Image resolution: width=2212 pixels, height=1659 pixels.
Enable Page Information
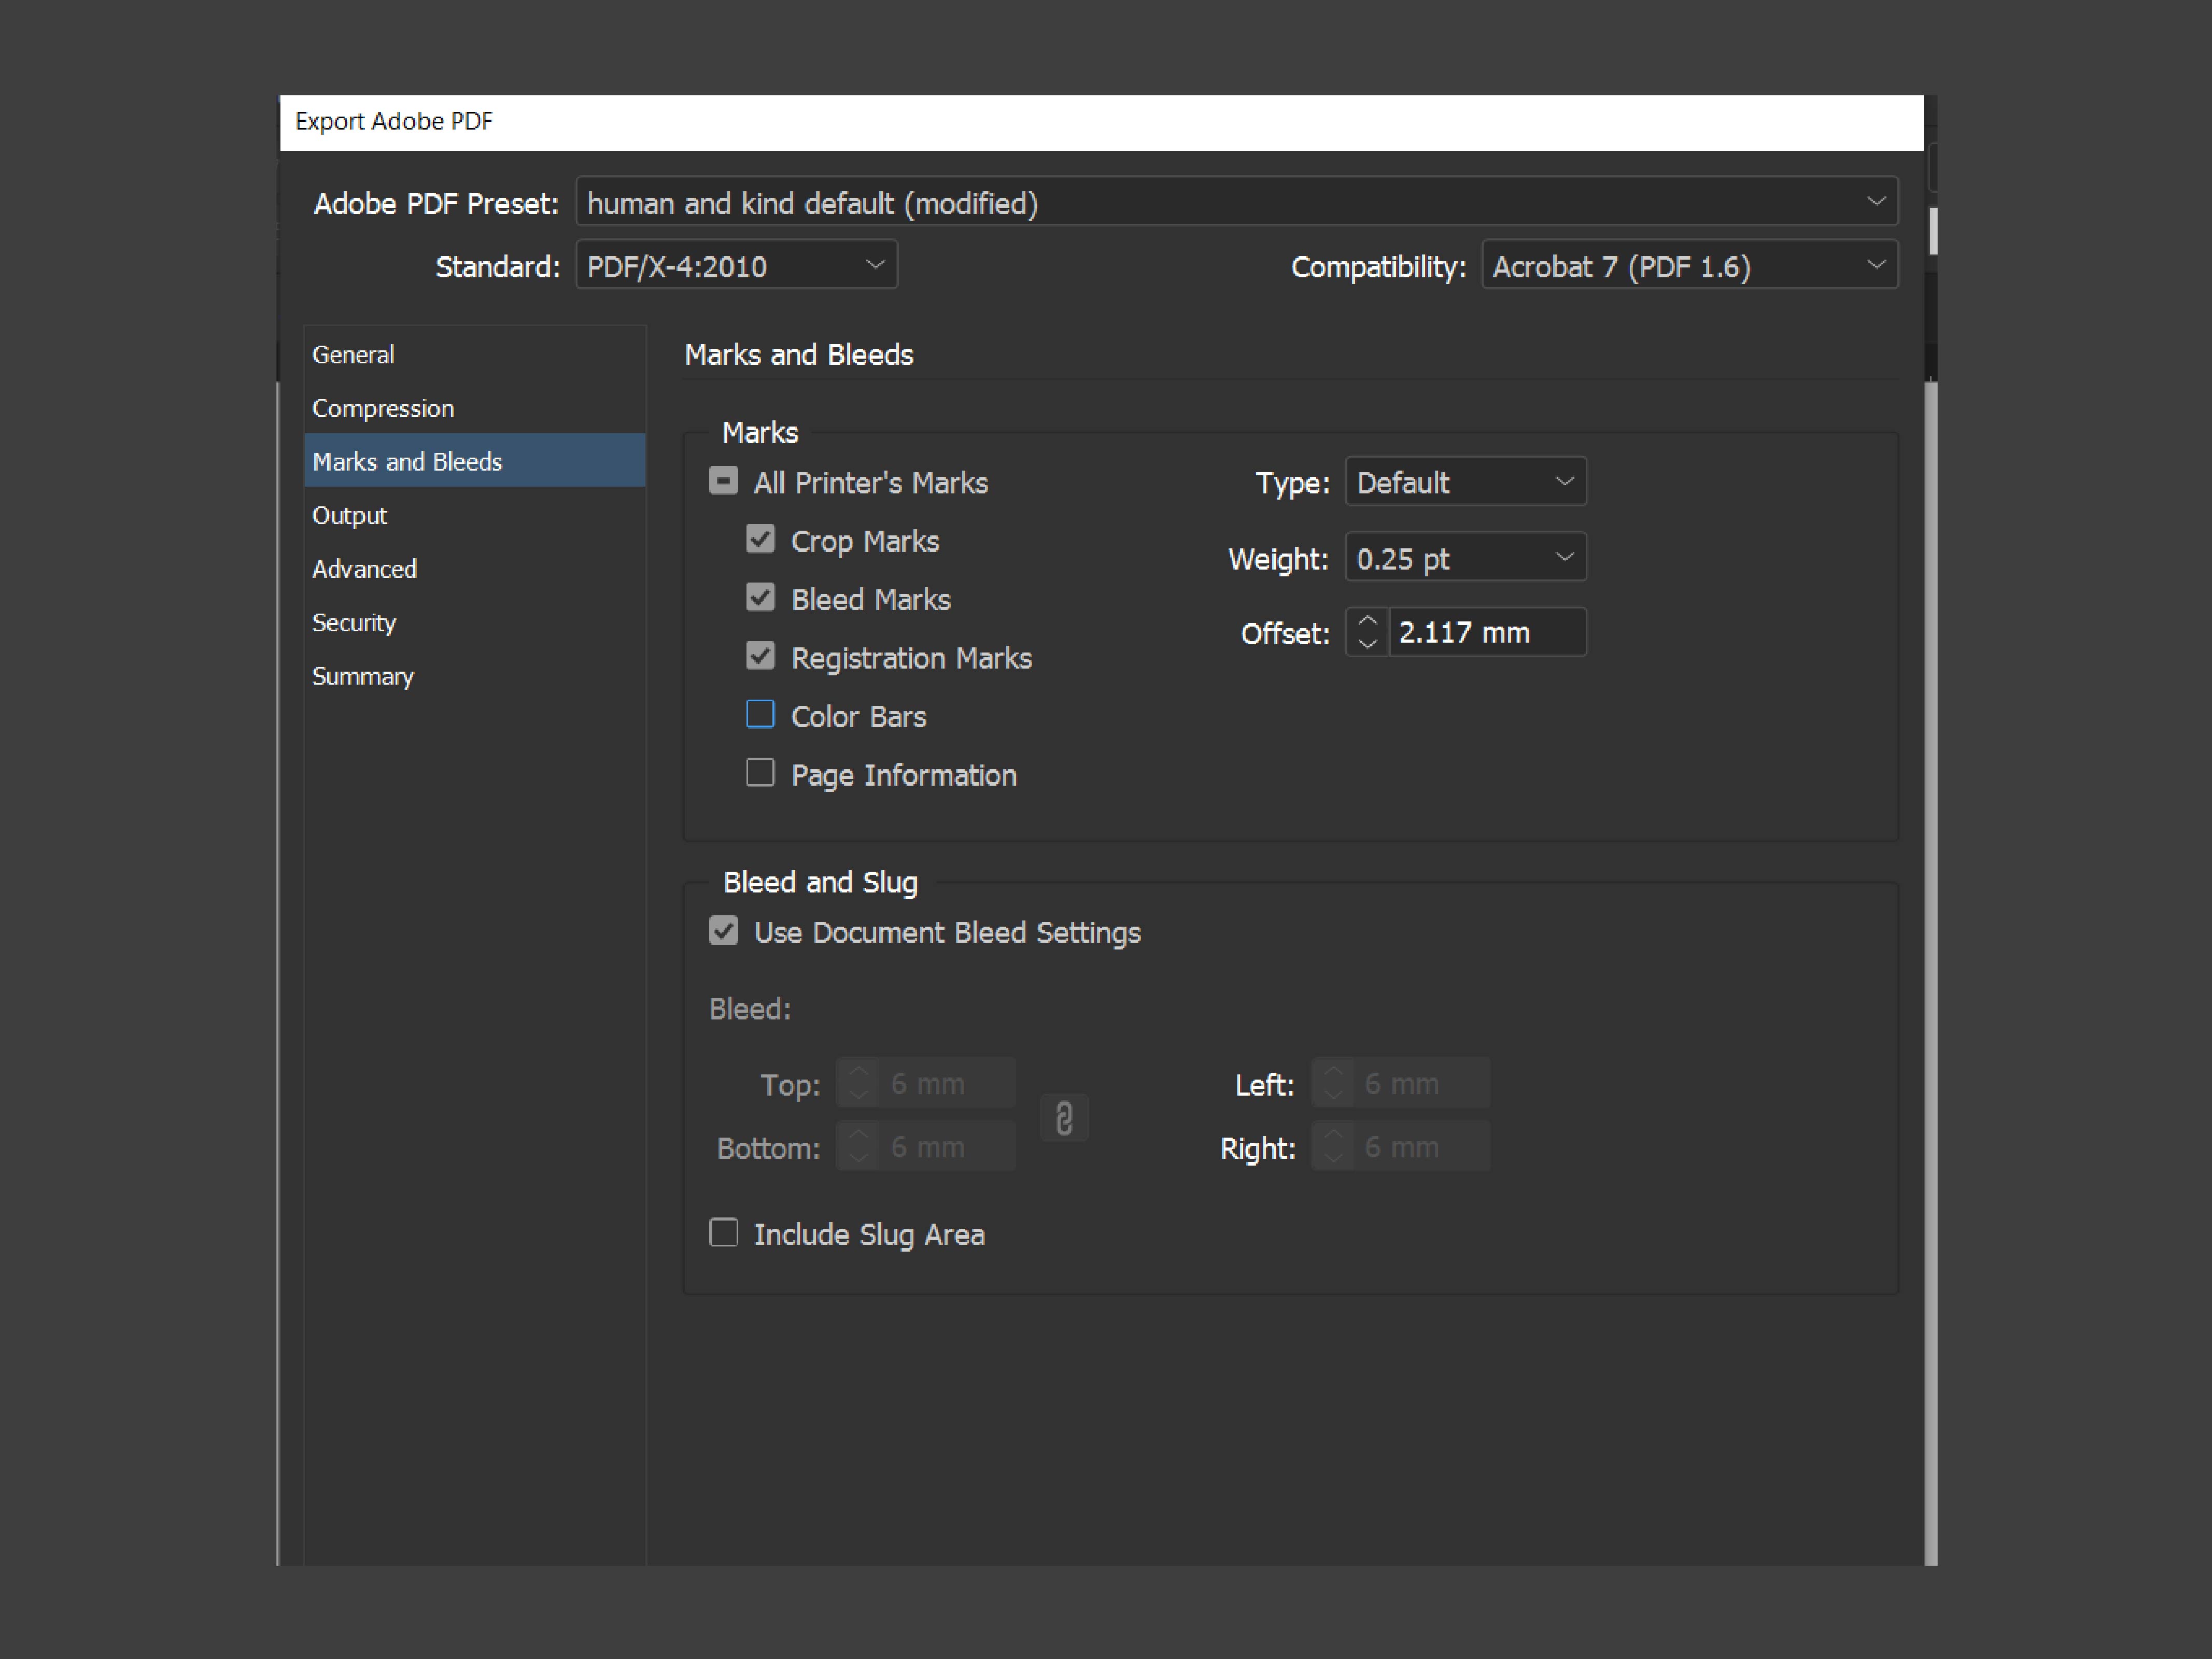(760, 772)
